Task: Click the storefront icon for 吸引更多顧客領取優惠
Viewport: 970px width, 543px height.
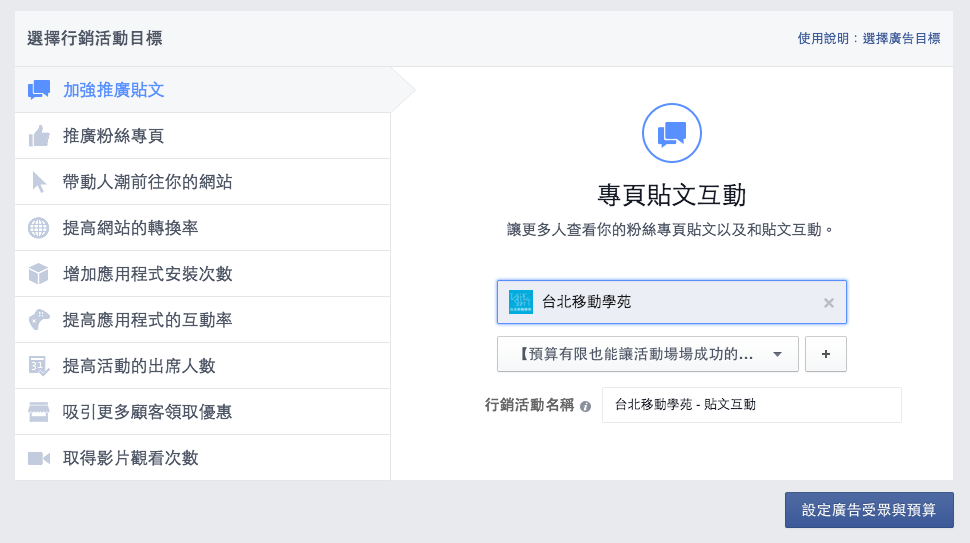Action: pos(38,412)
